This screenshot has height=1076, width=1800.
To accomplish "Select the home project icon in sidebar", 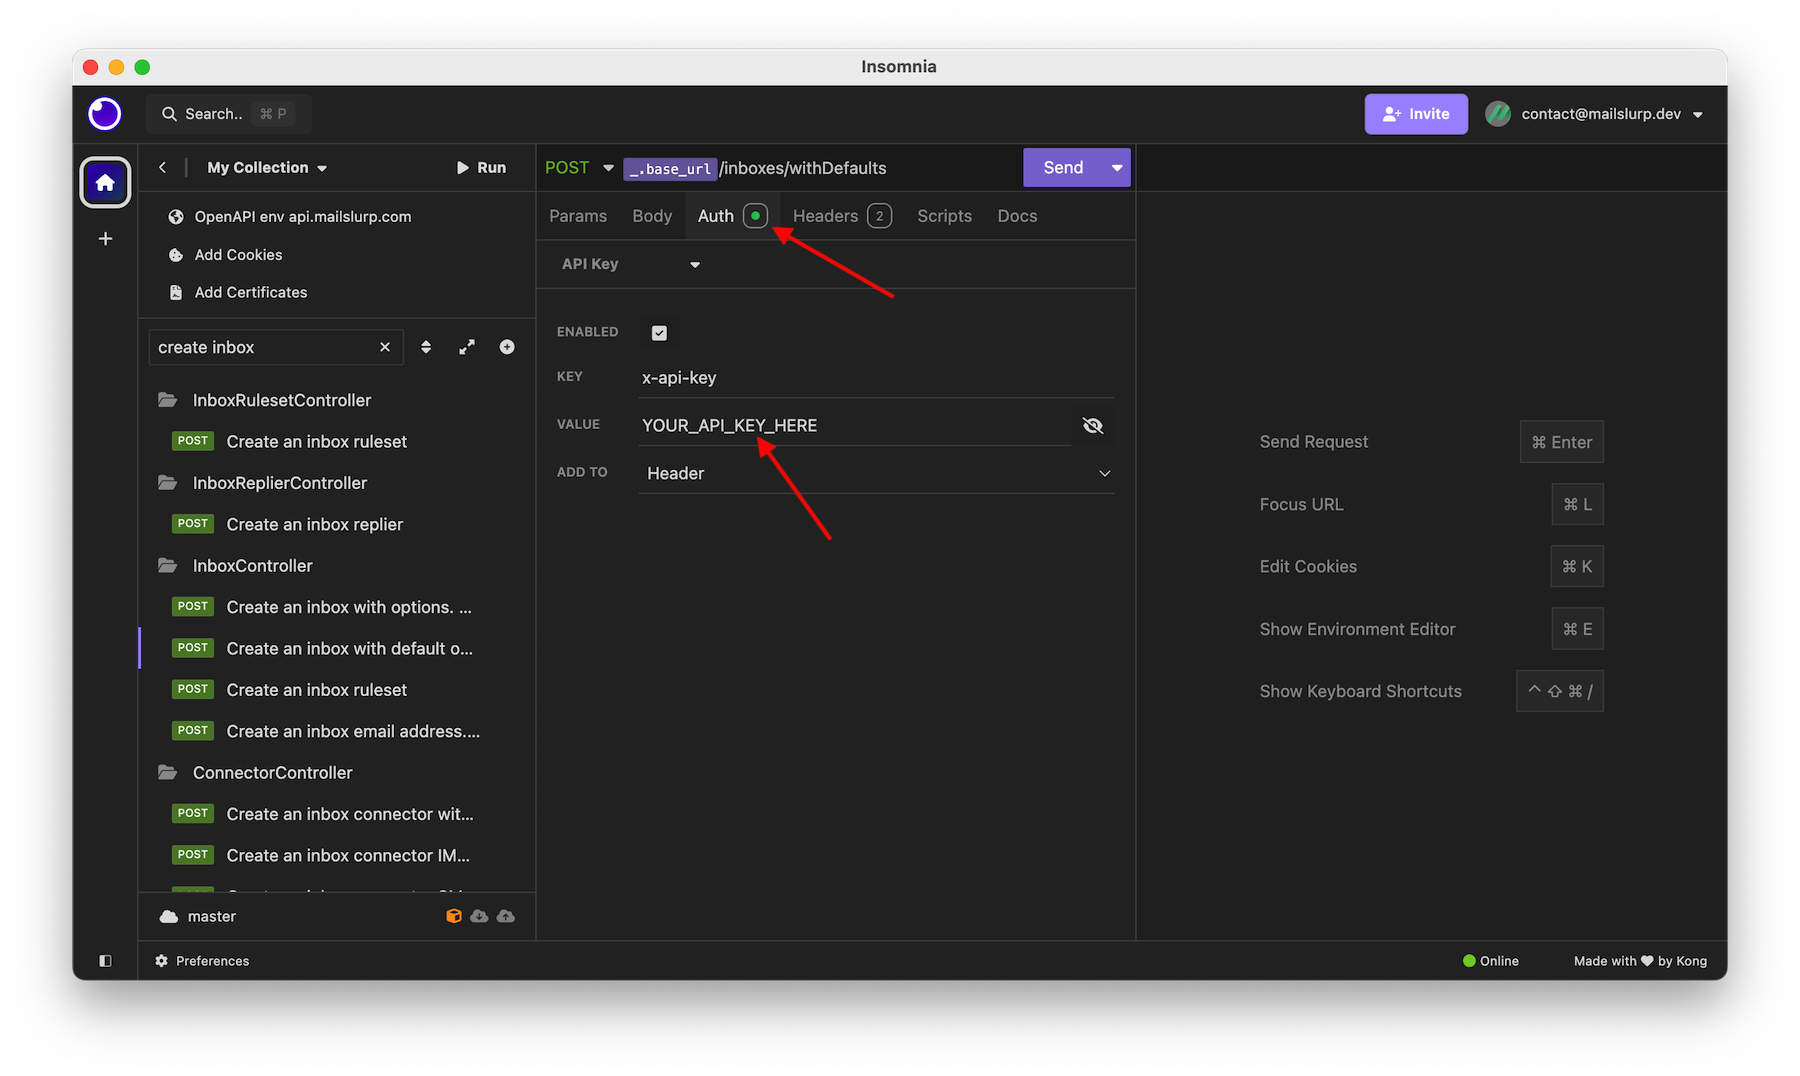I will click(x=105, y=182).
